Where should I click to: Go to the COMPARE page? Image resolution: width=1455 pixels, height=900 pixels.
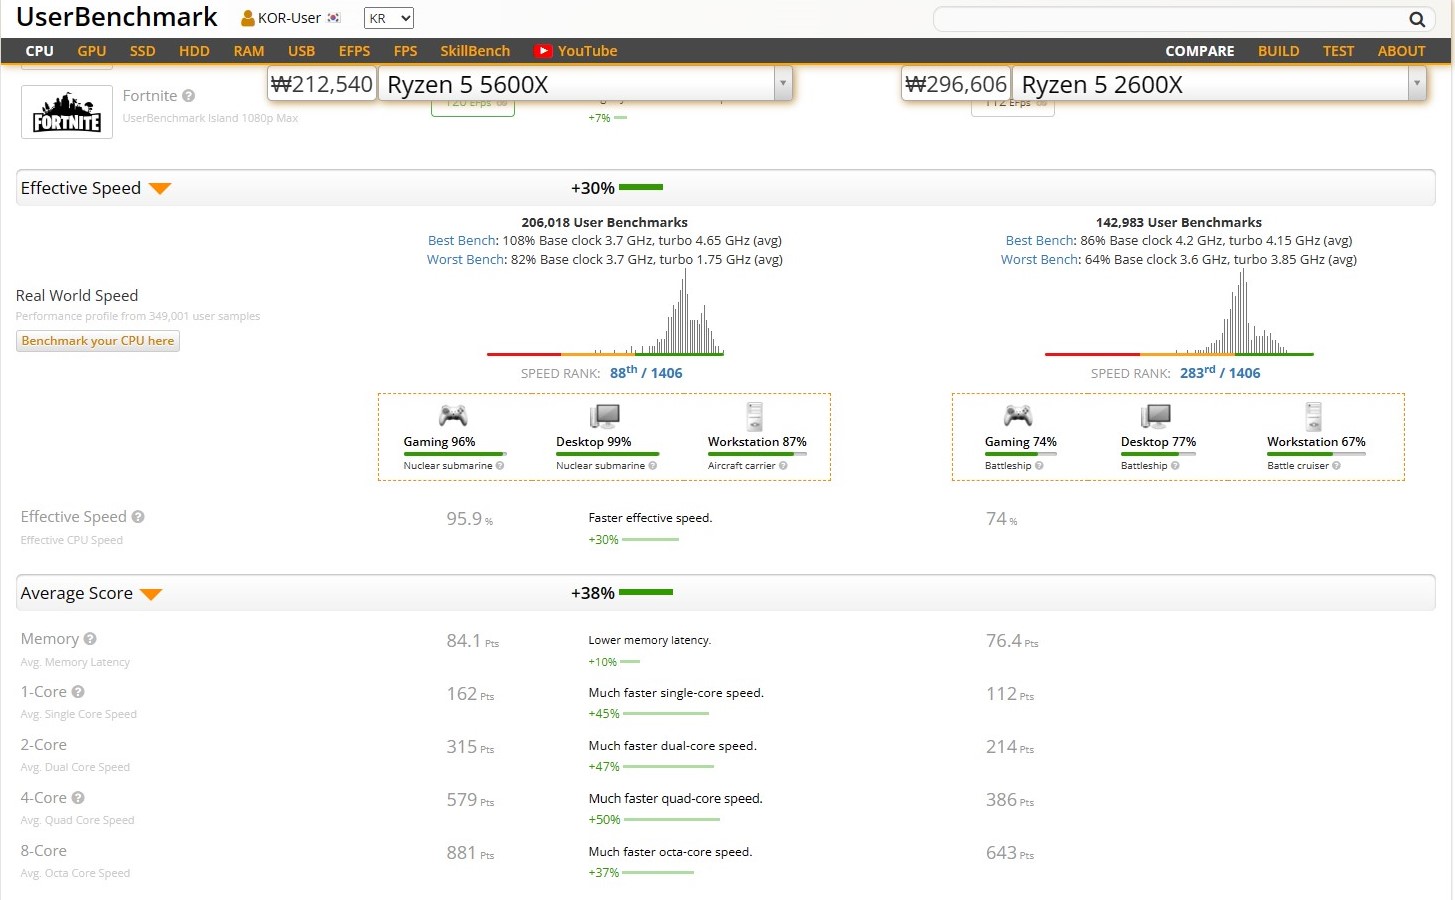point(1200,51)
